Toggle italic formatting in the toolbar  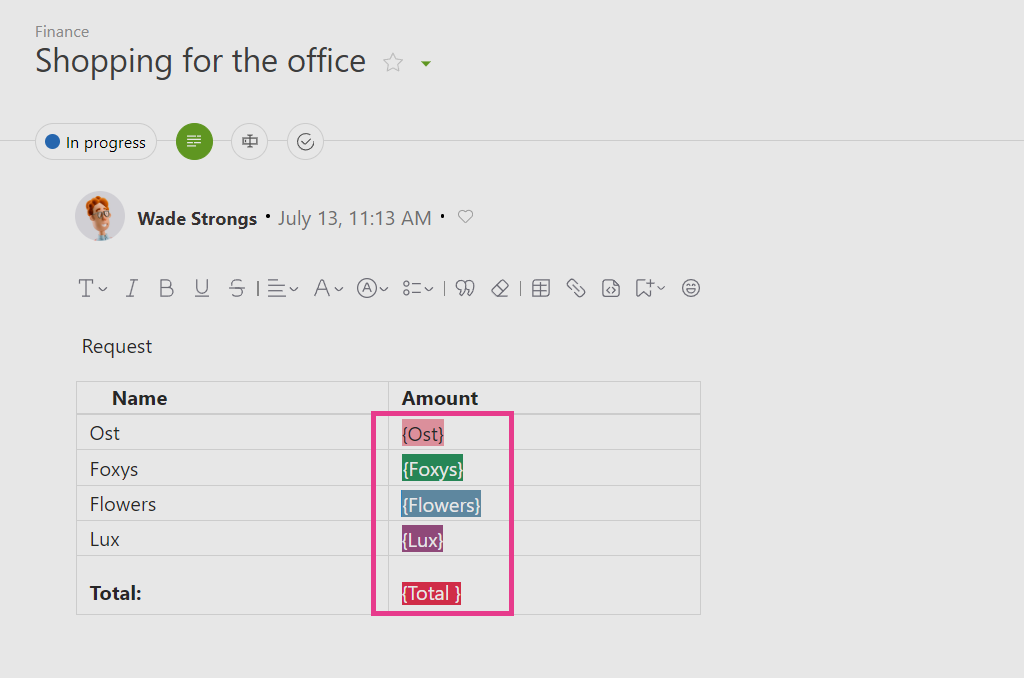(x=132, y=288)
